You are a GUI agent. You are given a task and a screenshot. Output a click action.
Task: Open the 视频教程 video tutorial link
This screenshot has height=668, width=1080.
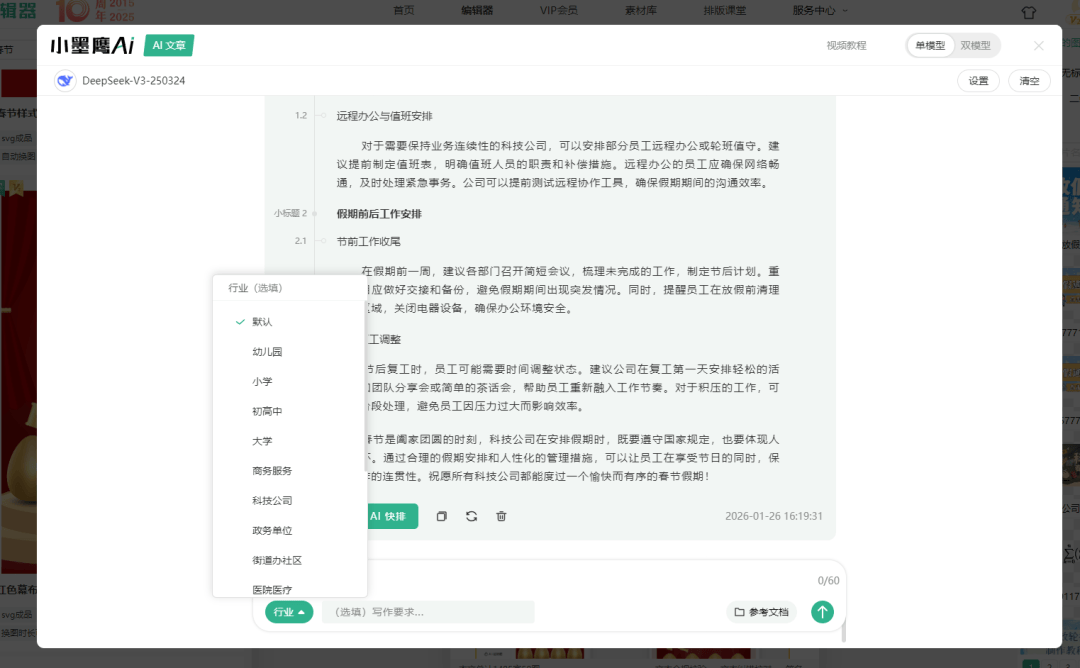coord(846,46)
